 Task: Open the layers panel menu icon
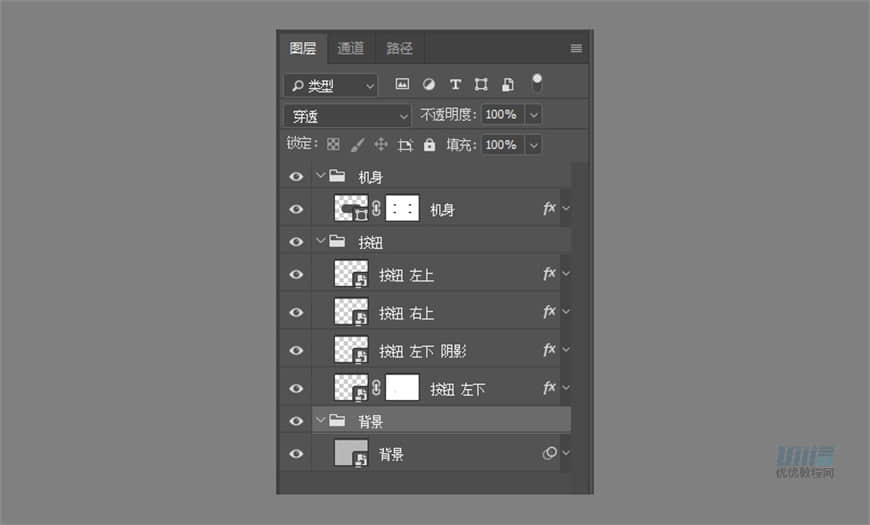[576, 48]
